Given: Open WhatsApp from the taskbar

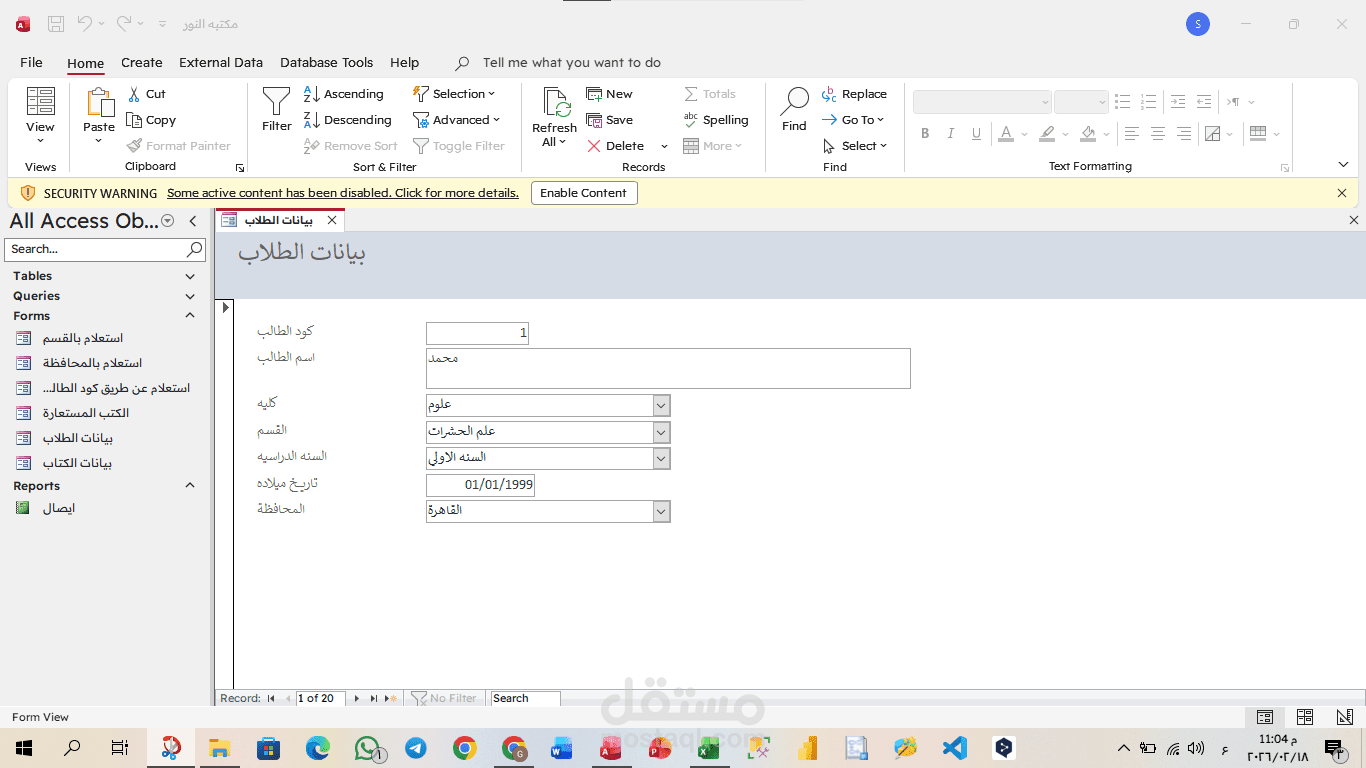Looking at the screenshot, I should pyautogui.click(x=367, y=747).
